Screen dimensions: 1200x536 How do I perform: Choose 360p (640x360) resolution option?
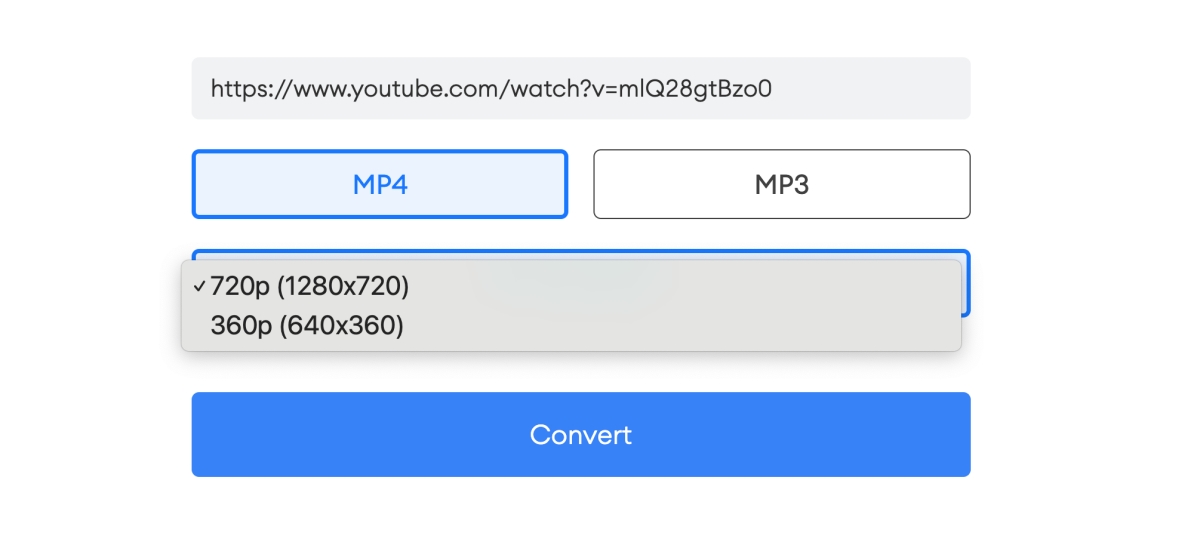point(307,326)
